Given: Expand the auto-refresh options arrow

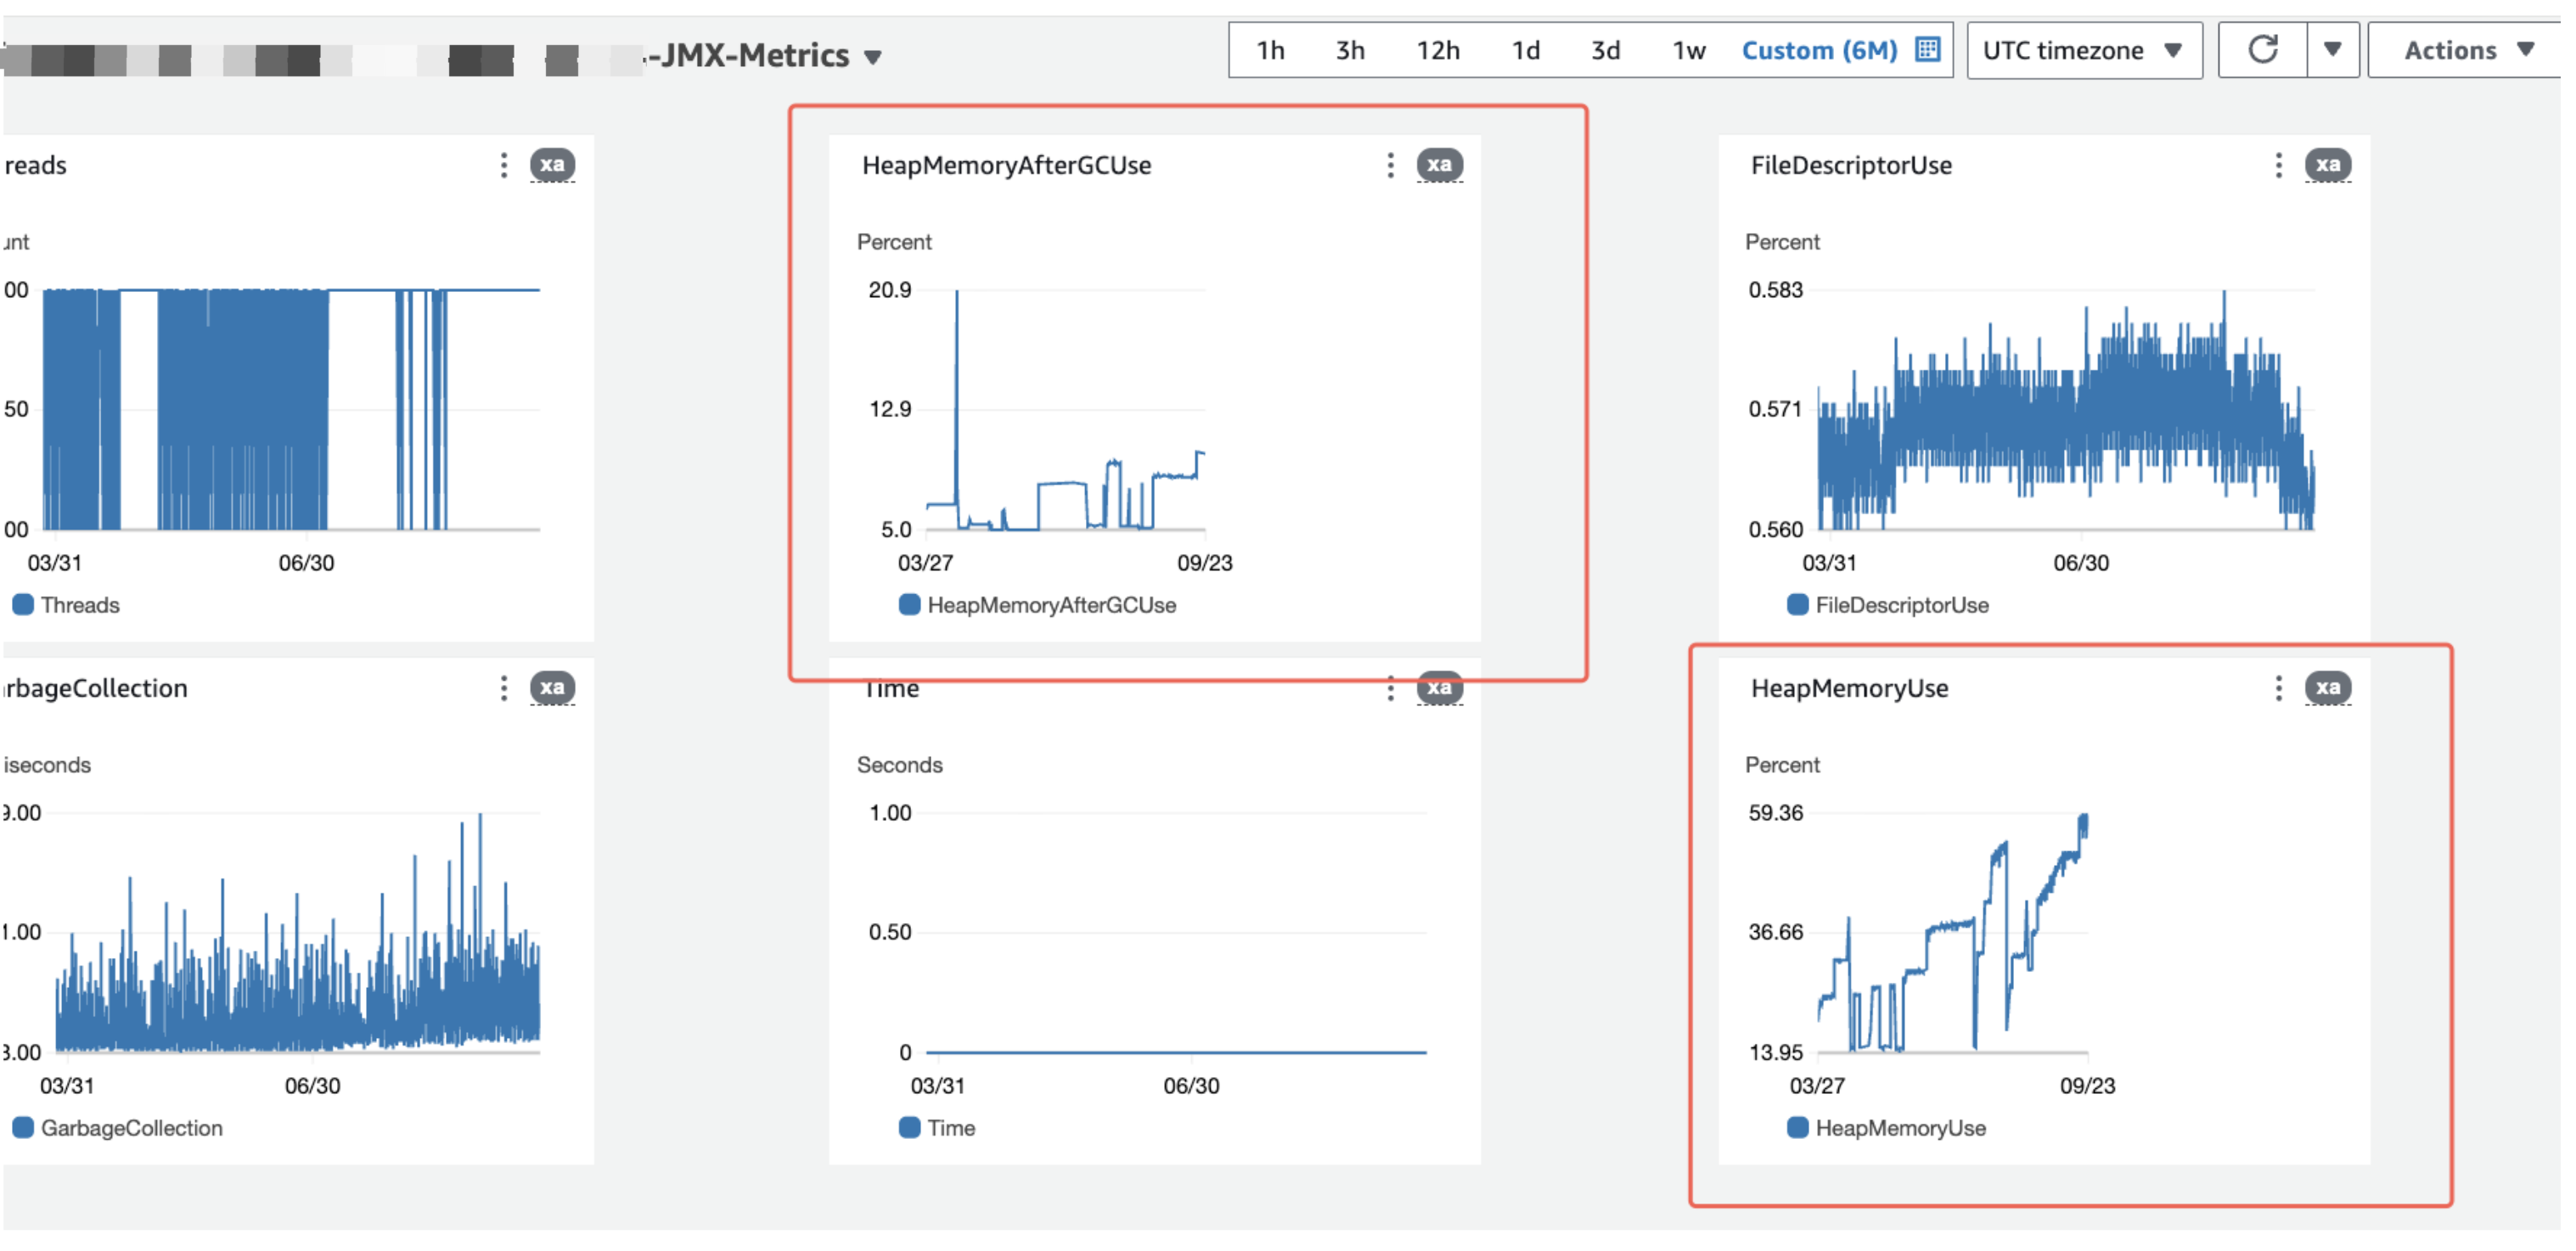Looking at the screenshot, I should [x=2332, y=50].
